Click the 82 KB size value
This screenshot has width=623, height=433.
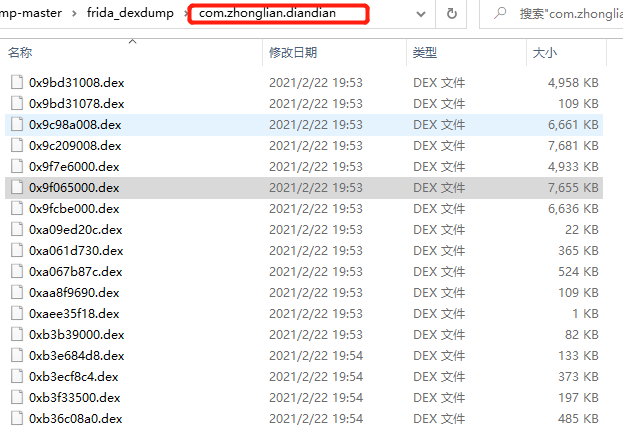point(582,335)
